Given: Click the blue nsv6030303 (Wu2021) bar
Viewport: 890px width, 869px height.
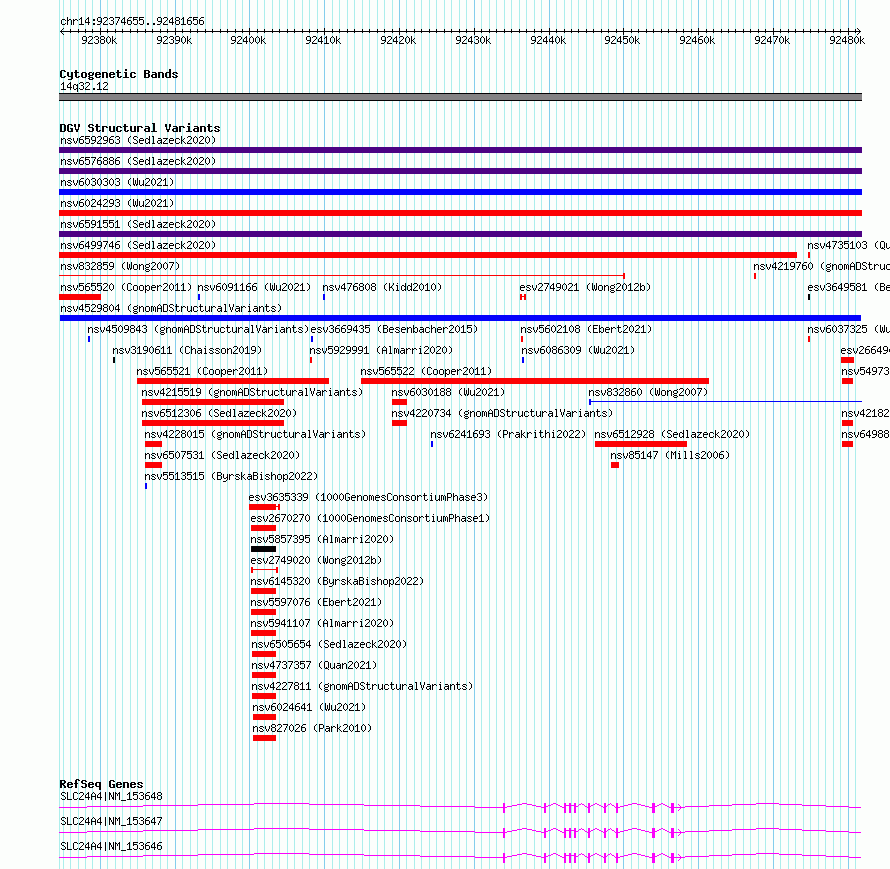Looking at the screenshot, I should 460,192.
